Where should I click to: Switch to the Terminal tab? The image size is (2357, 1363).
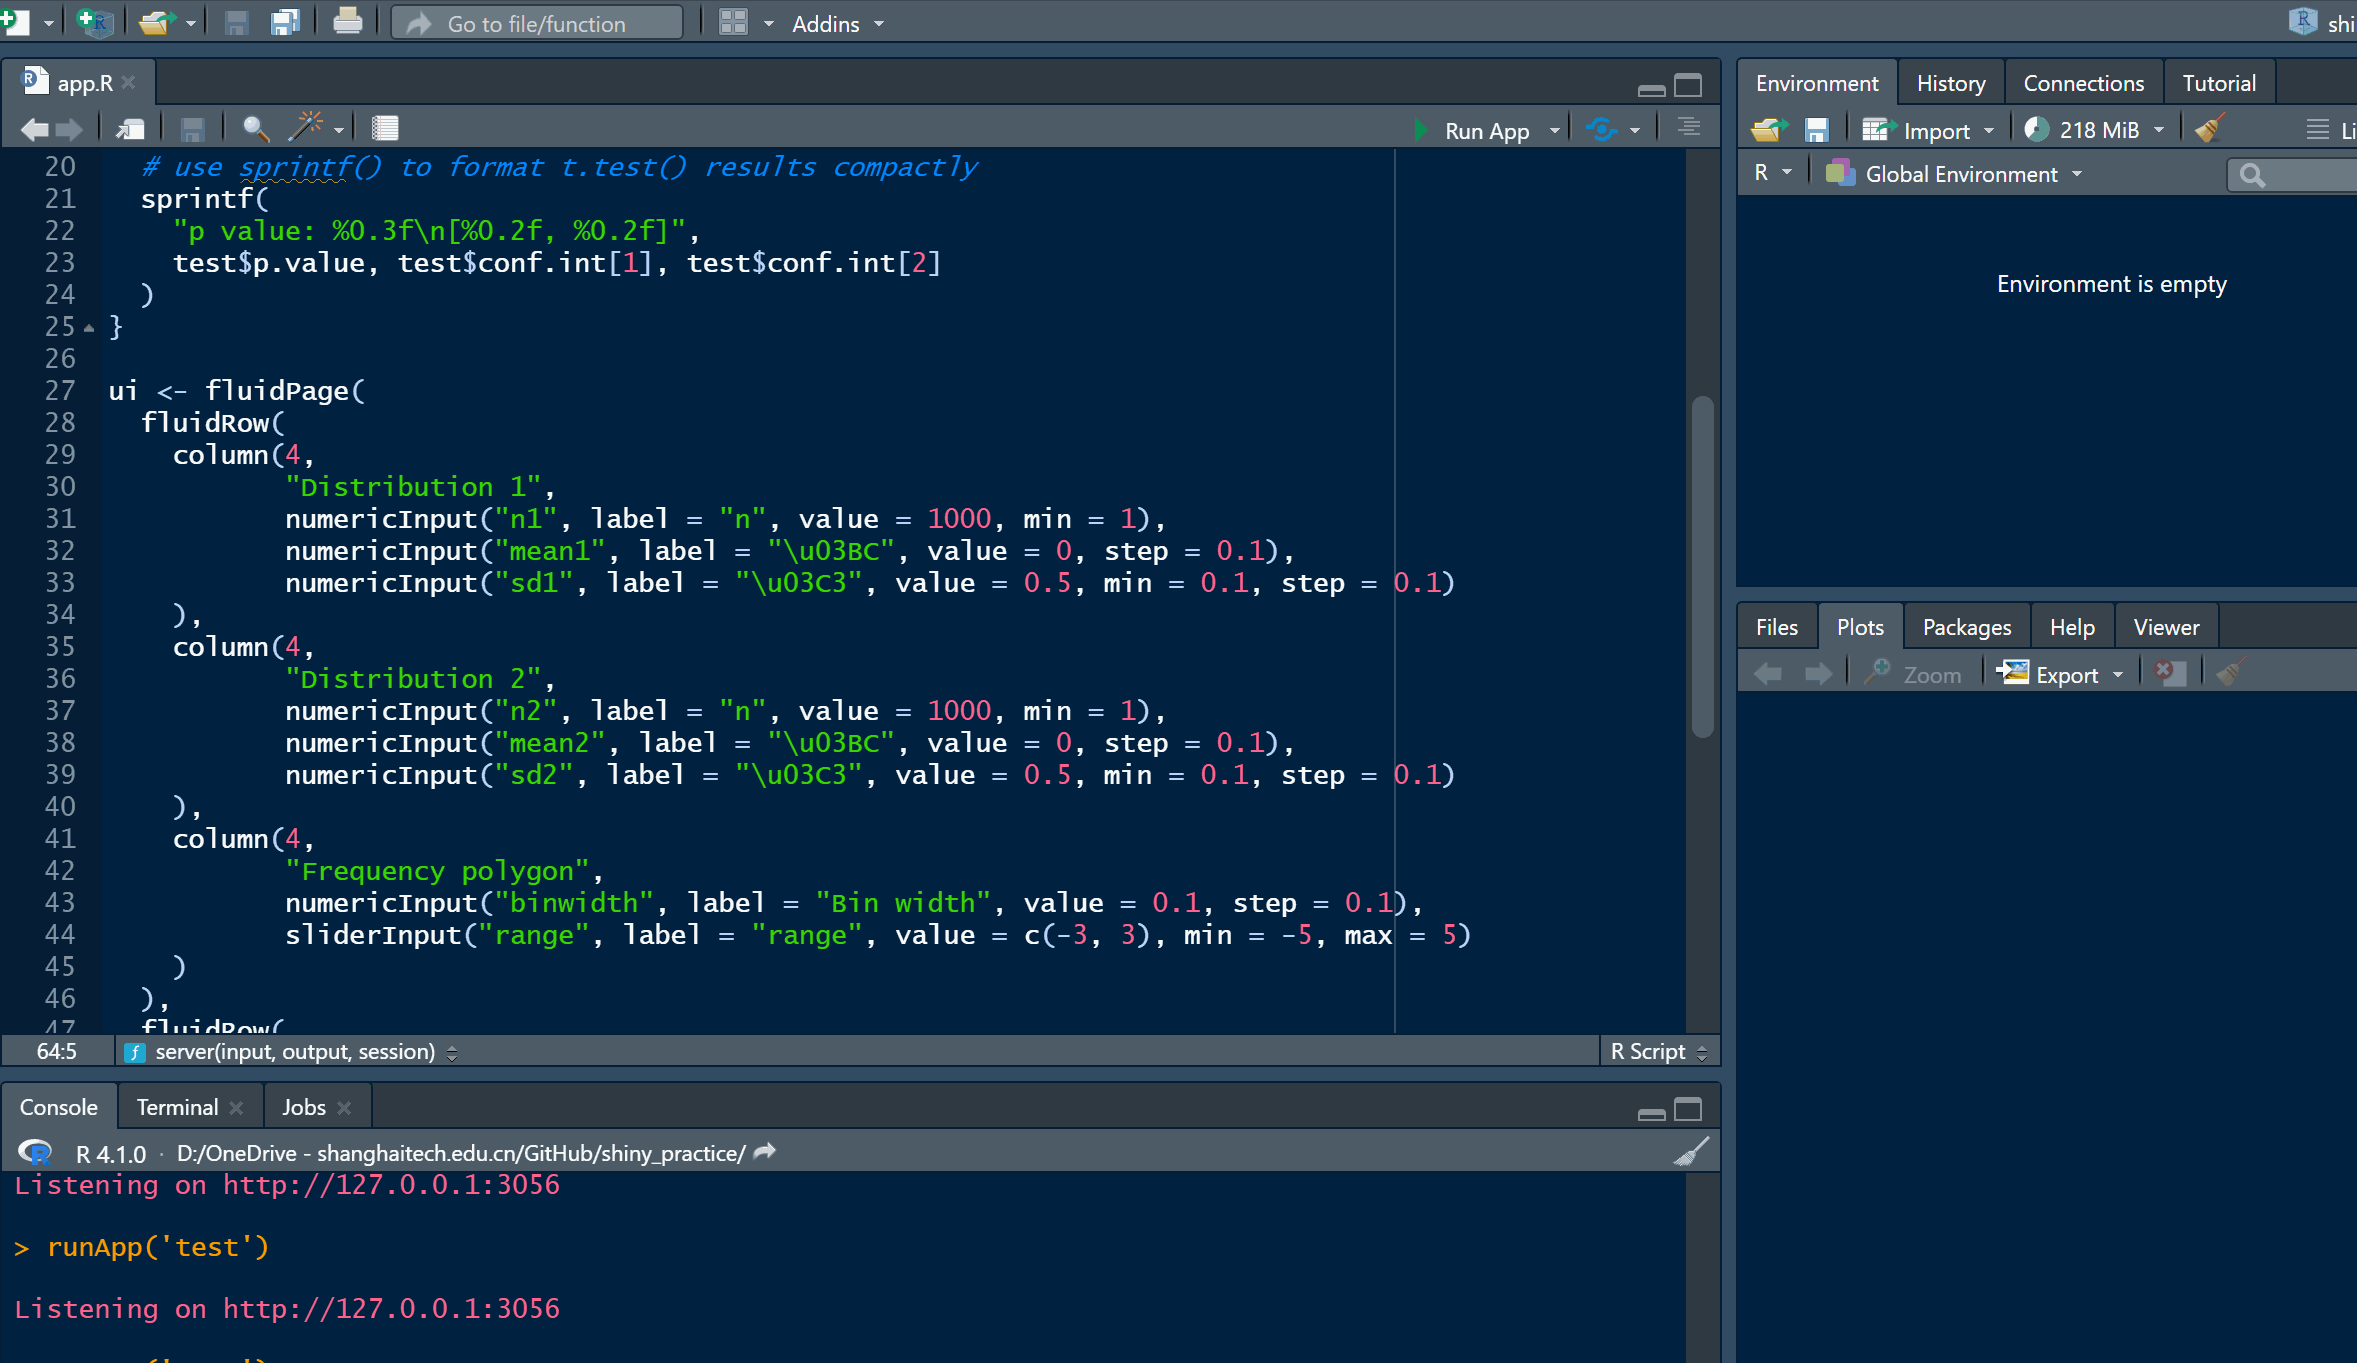(177, 1107)
